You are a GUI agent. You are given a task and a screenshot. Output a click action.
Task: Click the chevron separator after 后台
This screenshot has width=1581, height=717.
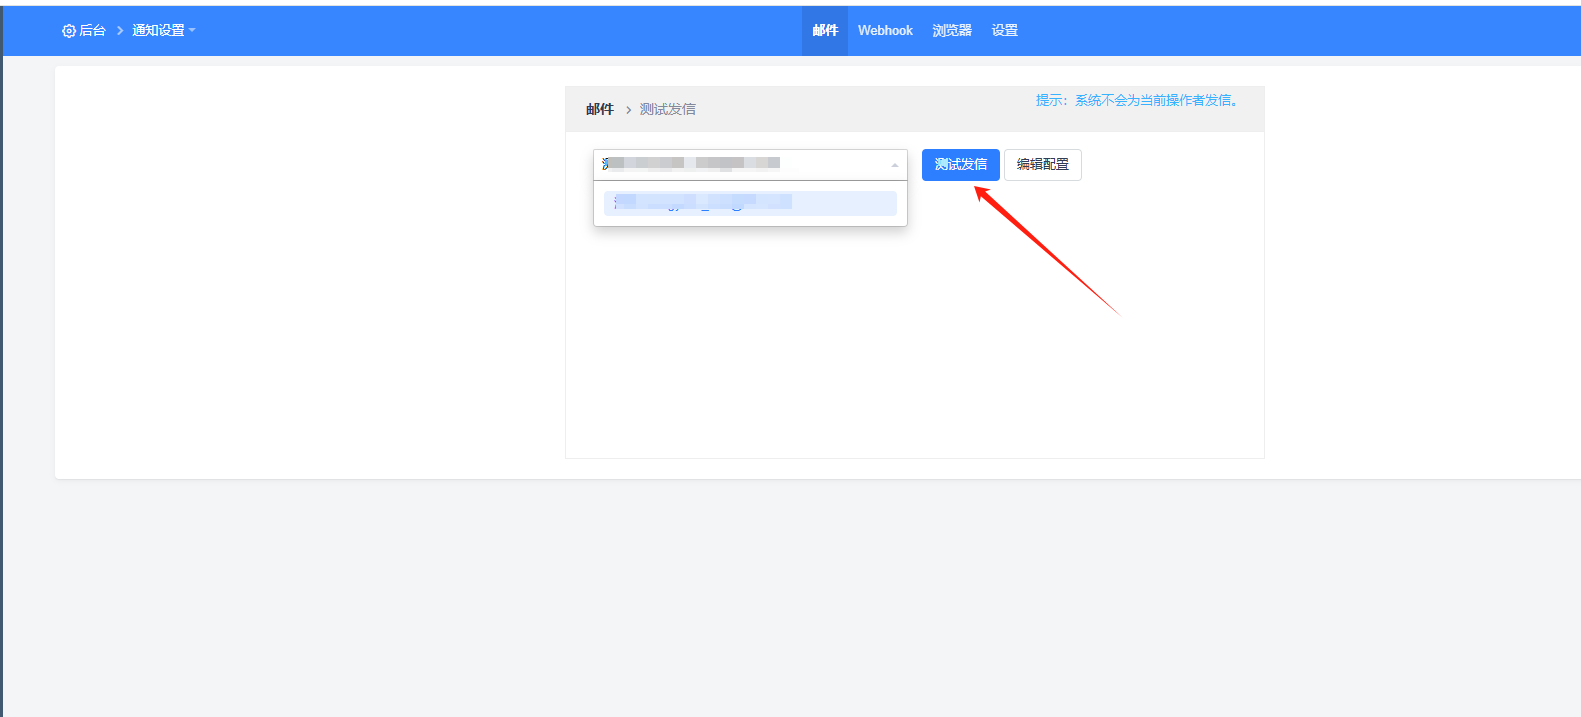(120, 31)
